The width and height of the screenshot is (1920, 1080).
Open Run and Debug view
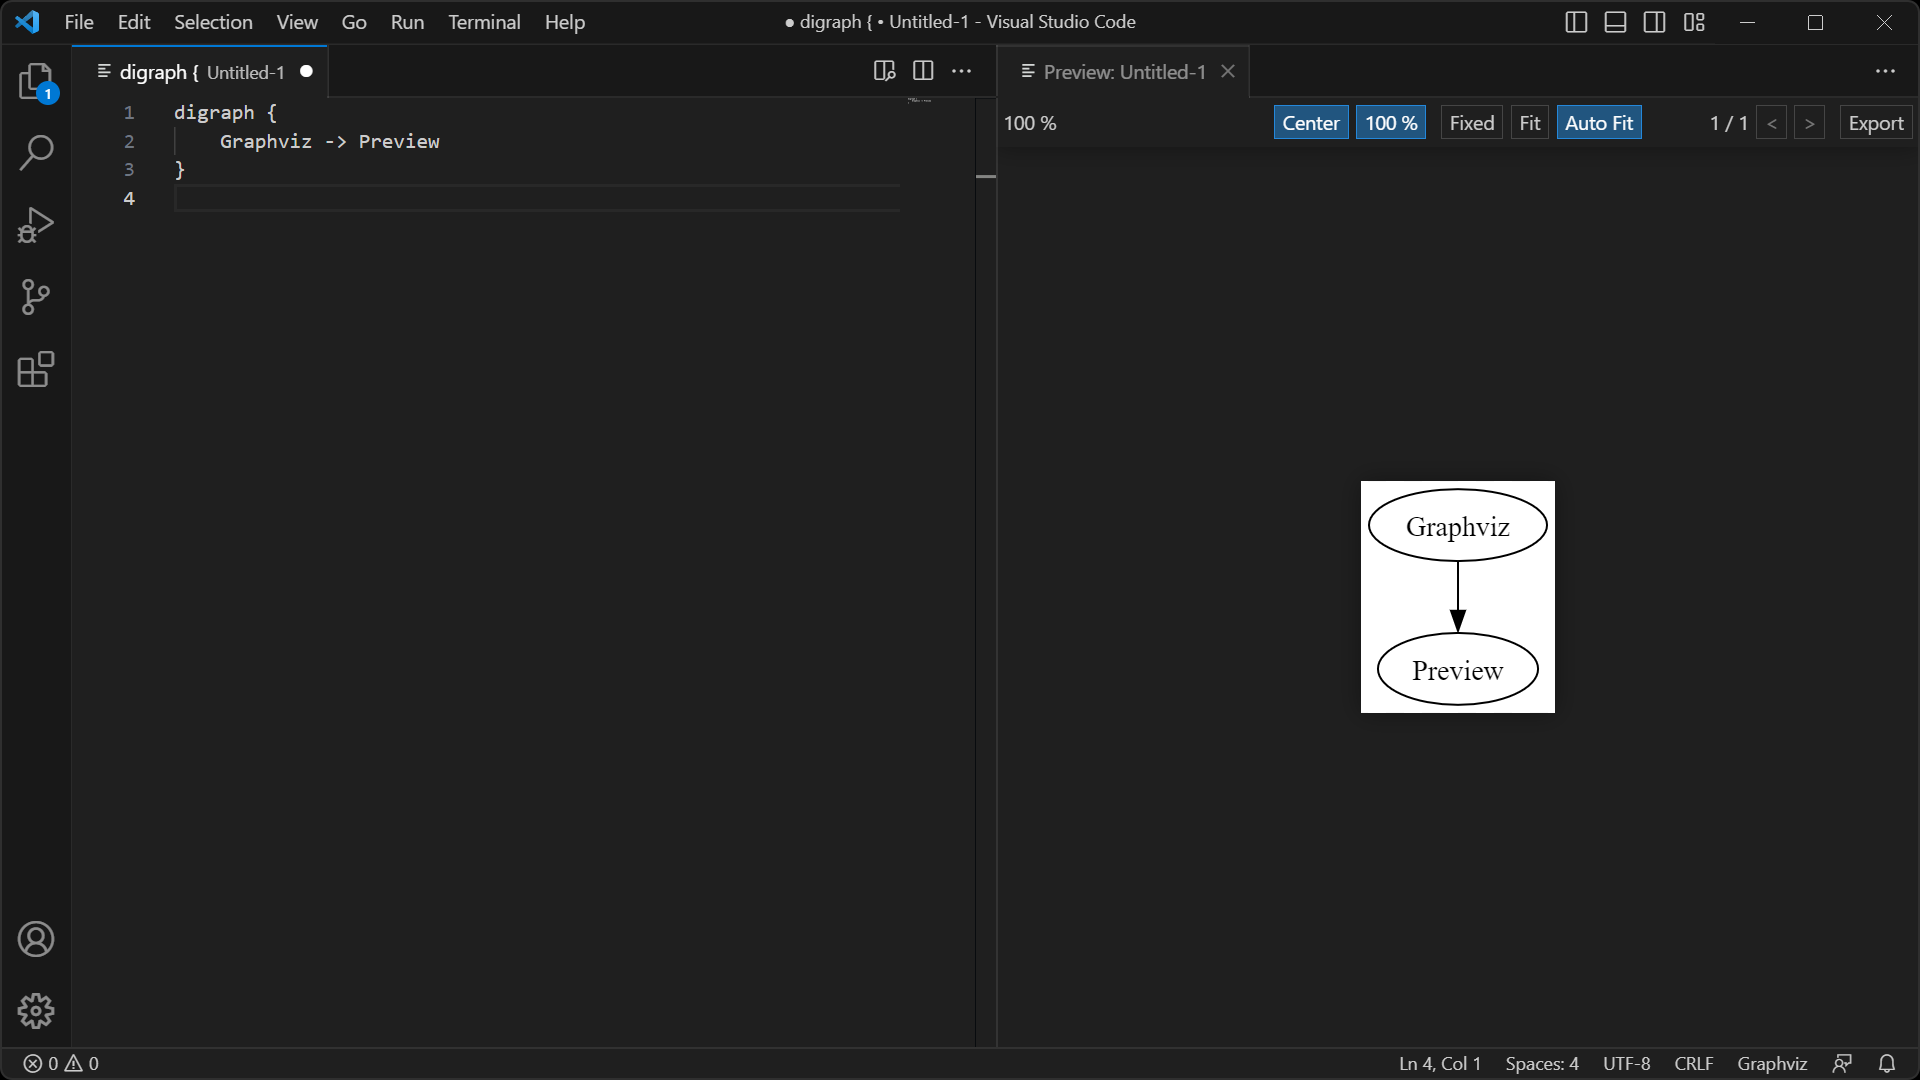point(36,225)
